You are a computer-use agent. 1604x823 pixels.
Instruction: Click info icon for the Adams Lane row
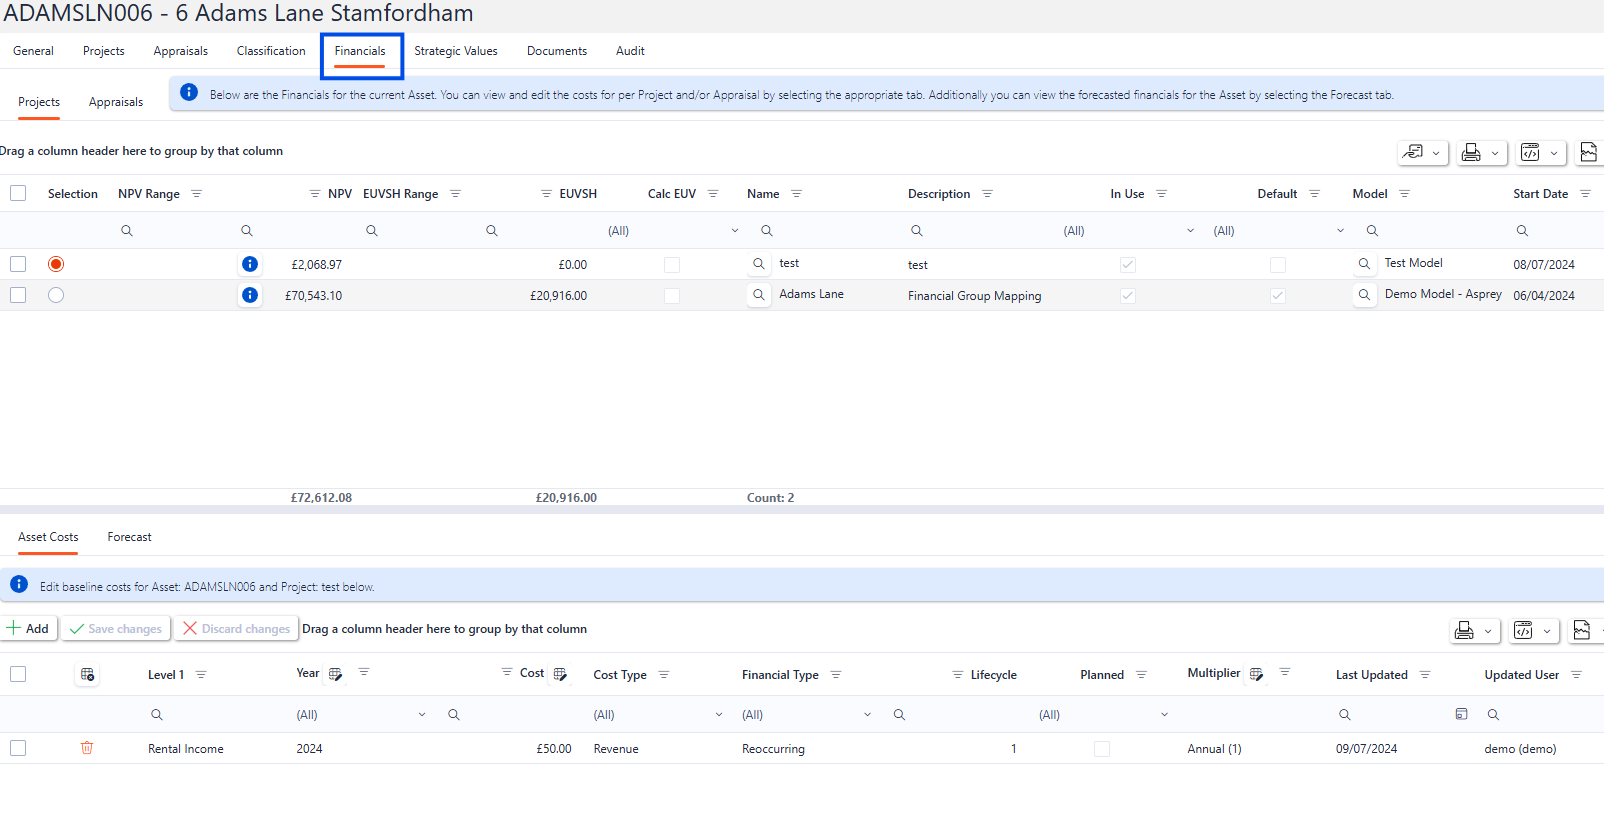(250, 295)
